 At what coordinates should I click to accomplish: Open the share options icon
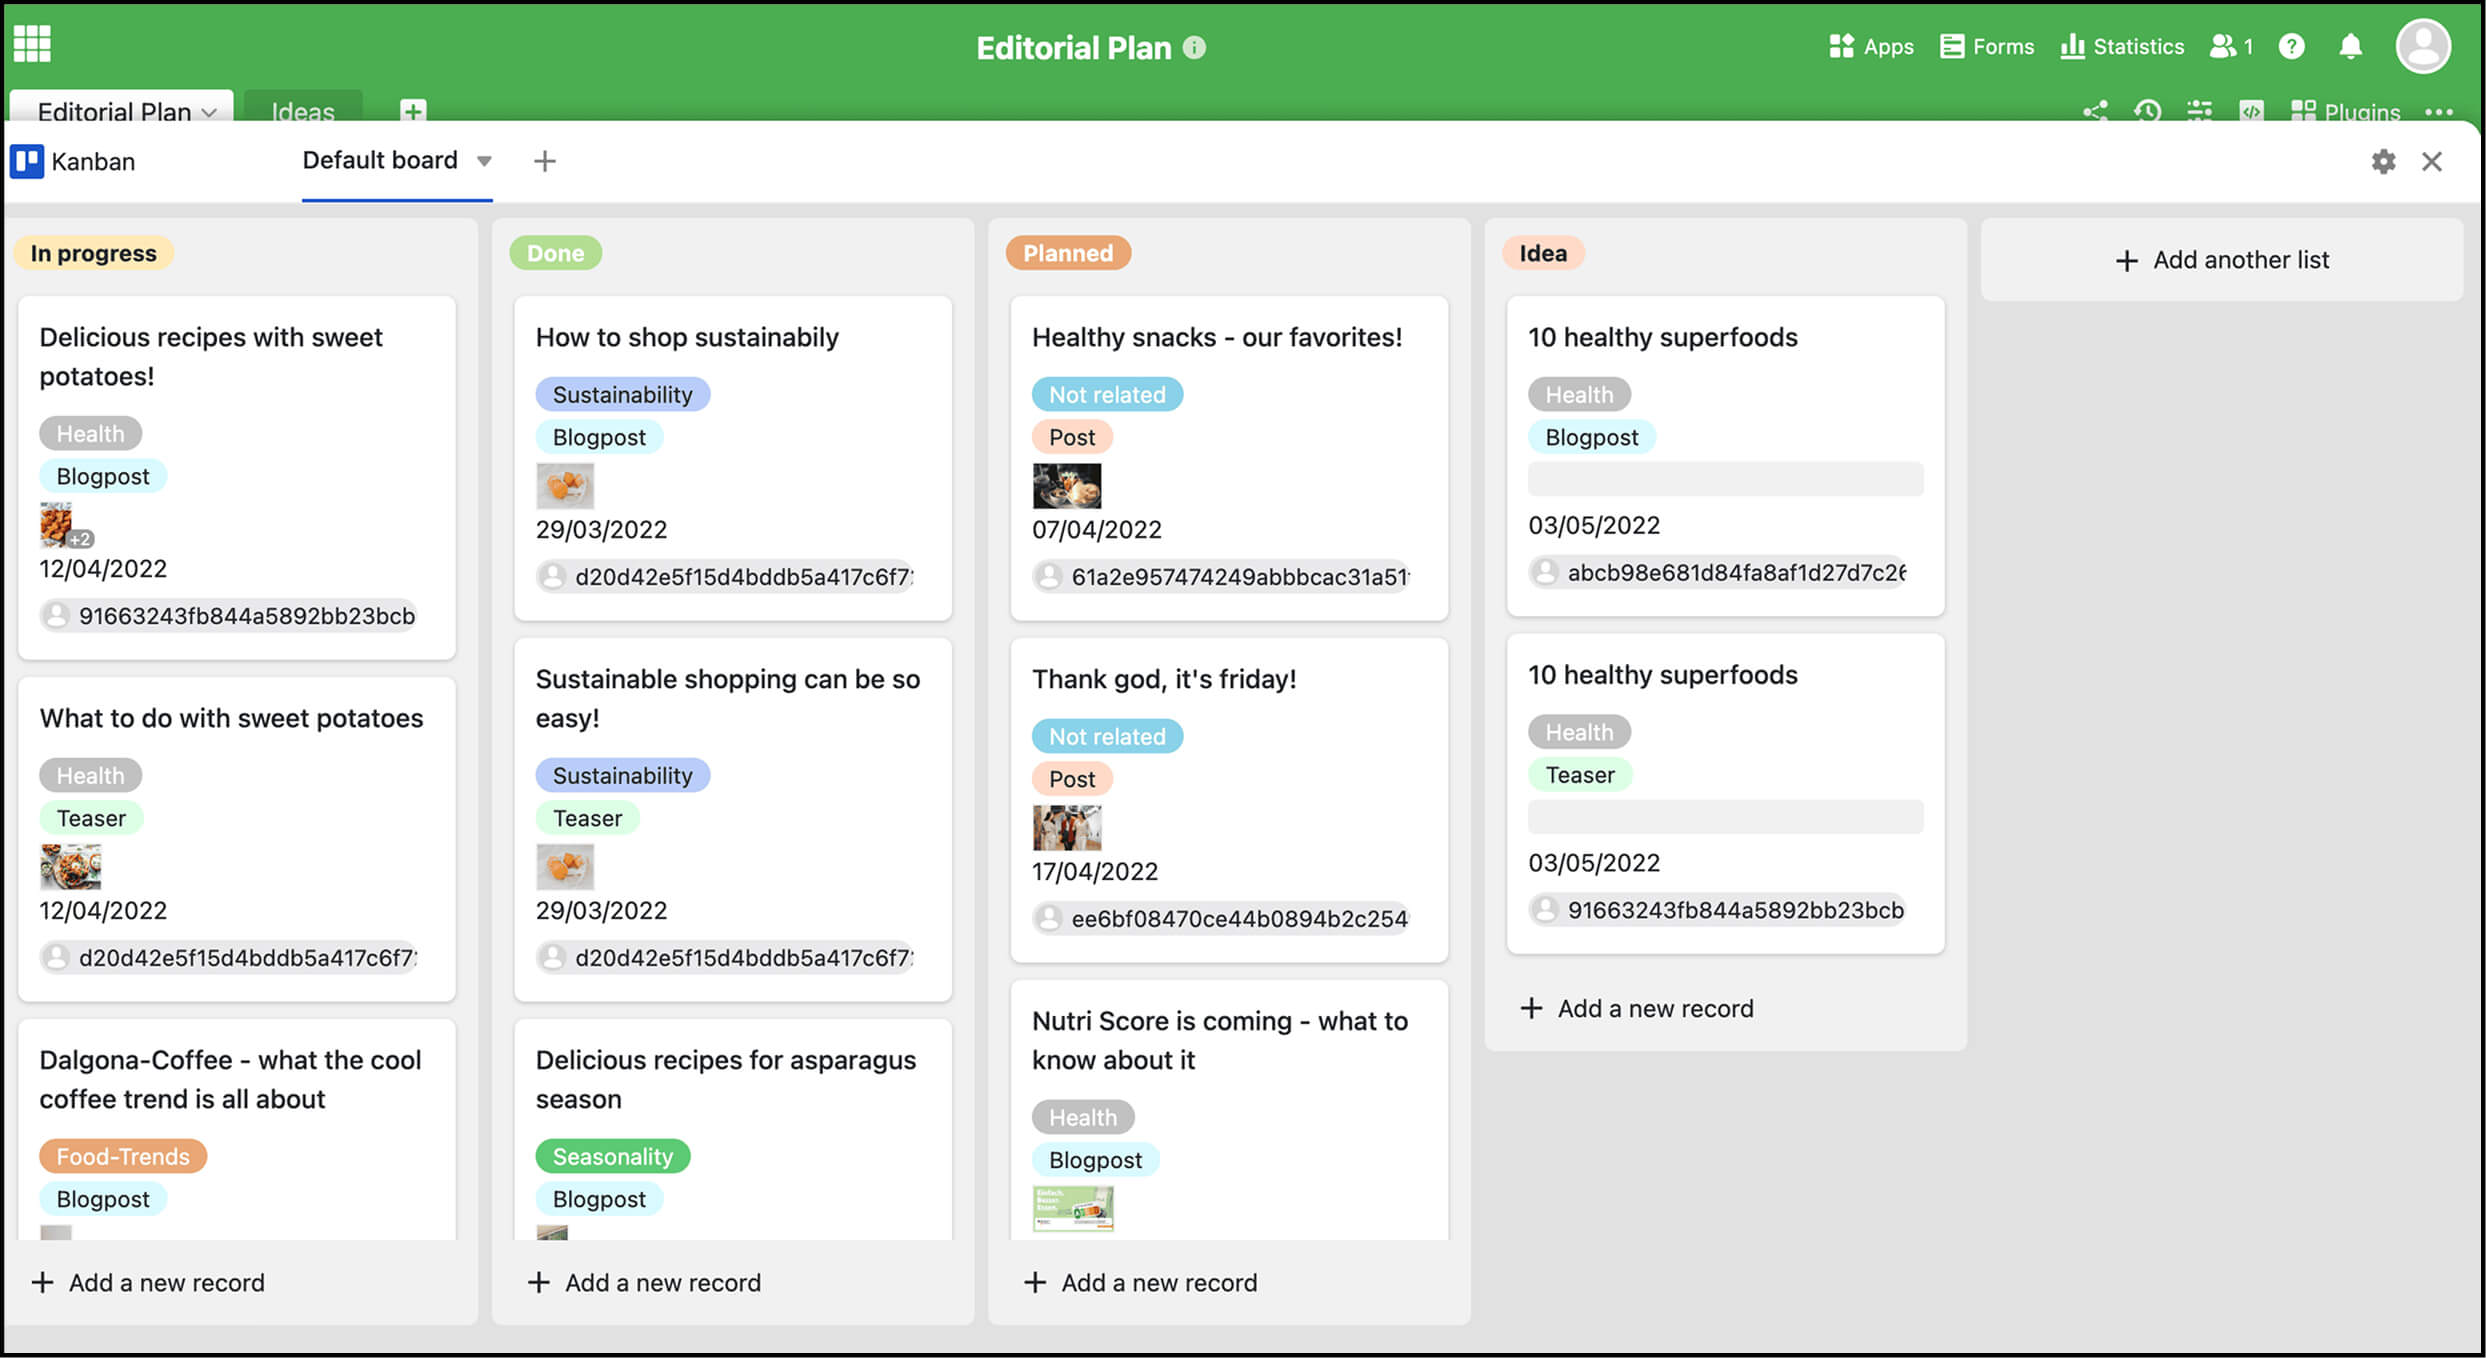(2097, 112)
